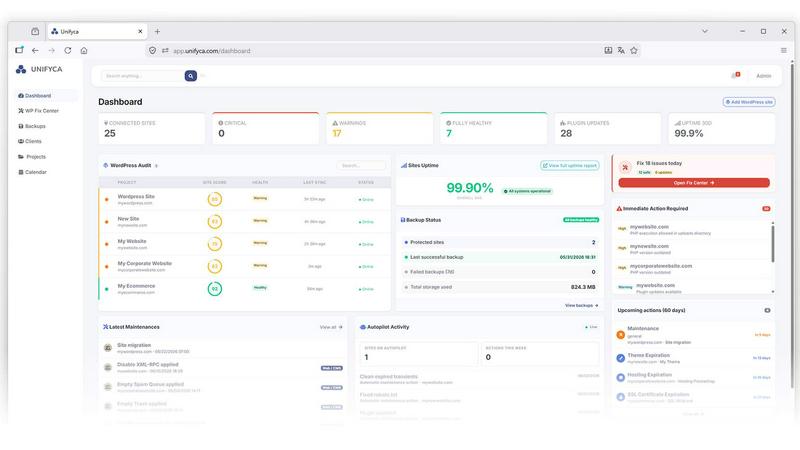This screenshot has width=800, height=450.
Task: Click View full uptime report
Action: (569, 165)
